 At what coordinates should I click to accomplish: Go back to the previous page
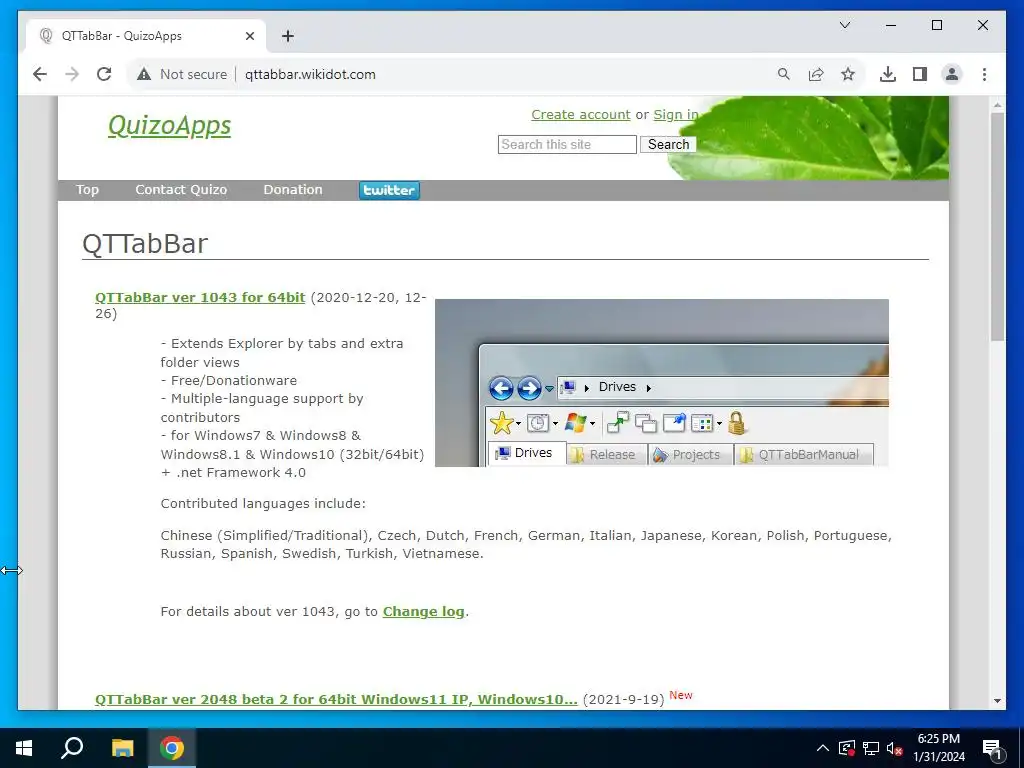coord(40,74)
